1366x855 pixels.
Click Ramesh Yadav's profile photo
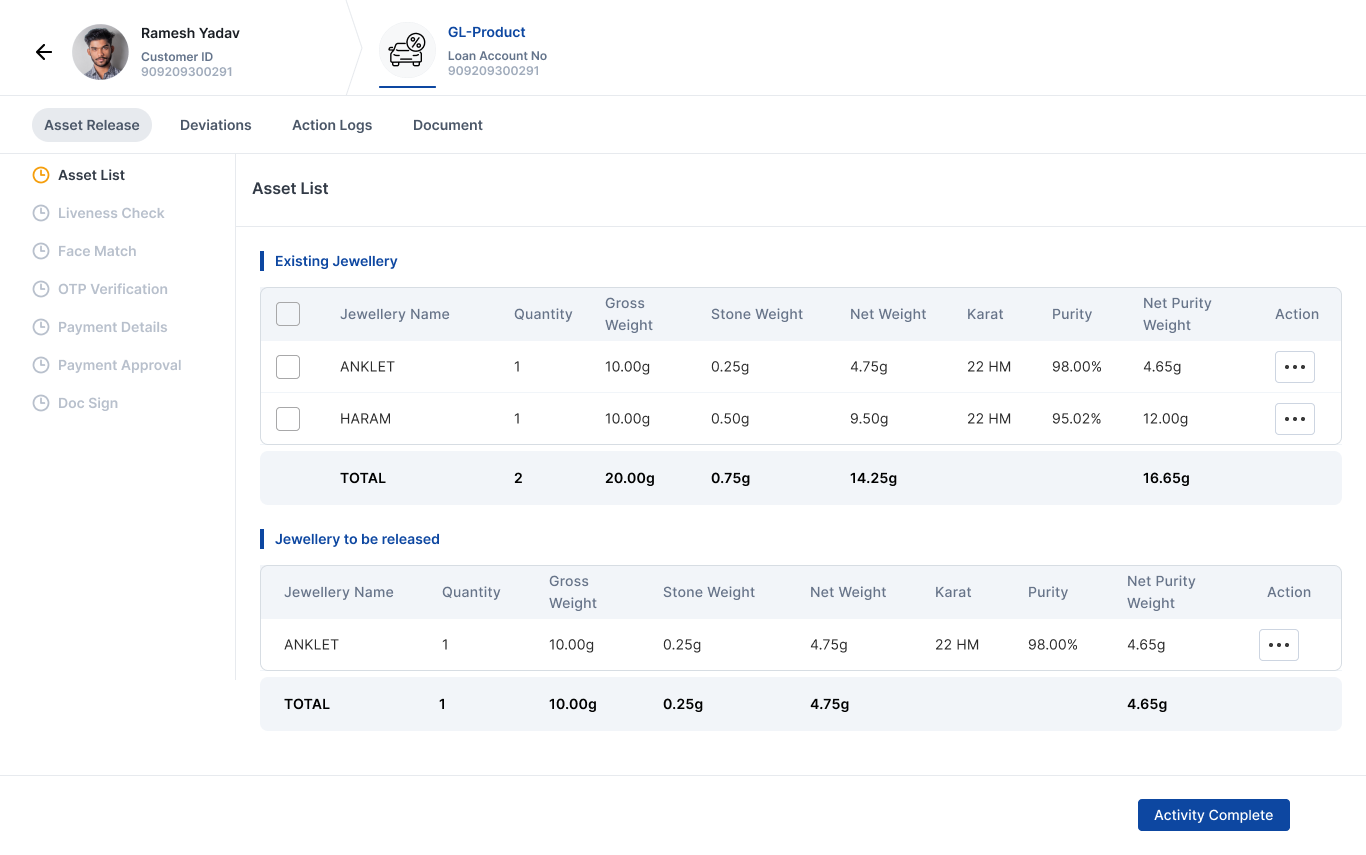100,52
